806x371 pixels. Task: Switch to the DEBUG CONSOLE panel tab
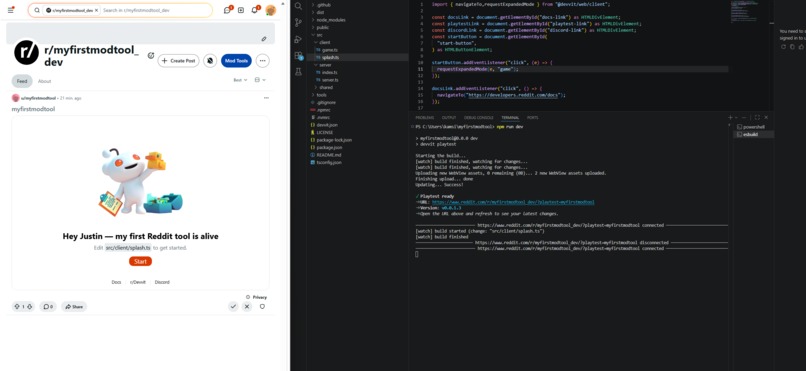pyautogui.click(x=479, y=118)
